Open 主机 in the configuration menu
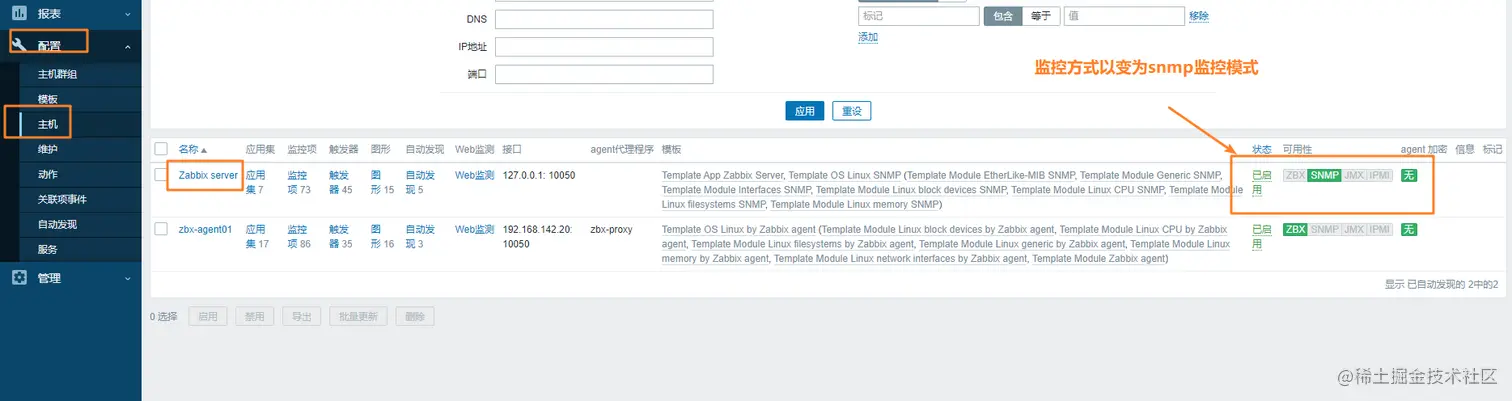 48,124
